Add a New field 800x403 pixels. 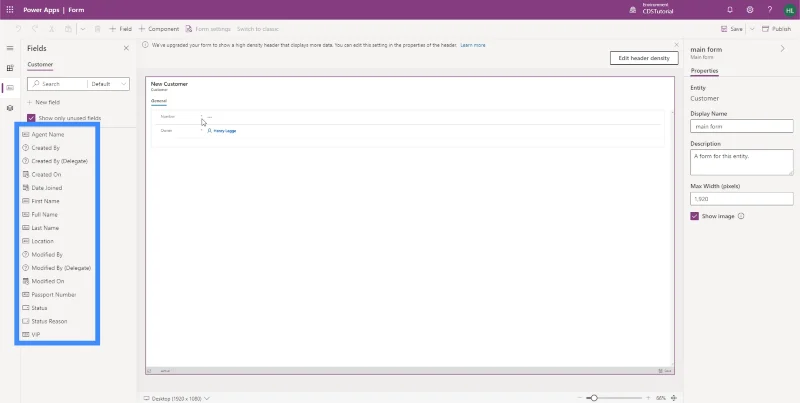(x=43, y=103)
